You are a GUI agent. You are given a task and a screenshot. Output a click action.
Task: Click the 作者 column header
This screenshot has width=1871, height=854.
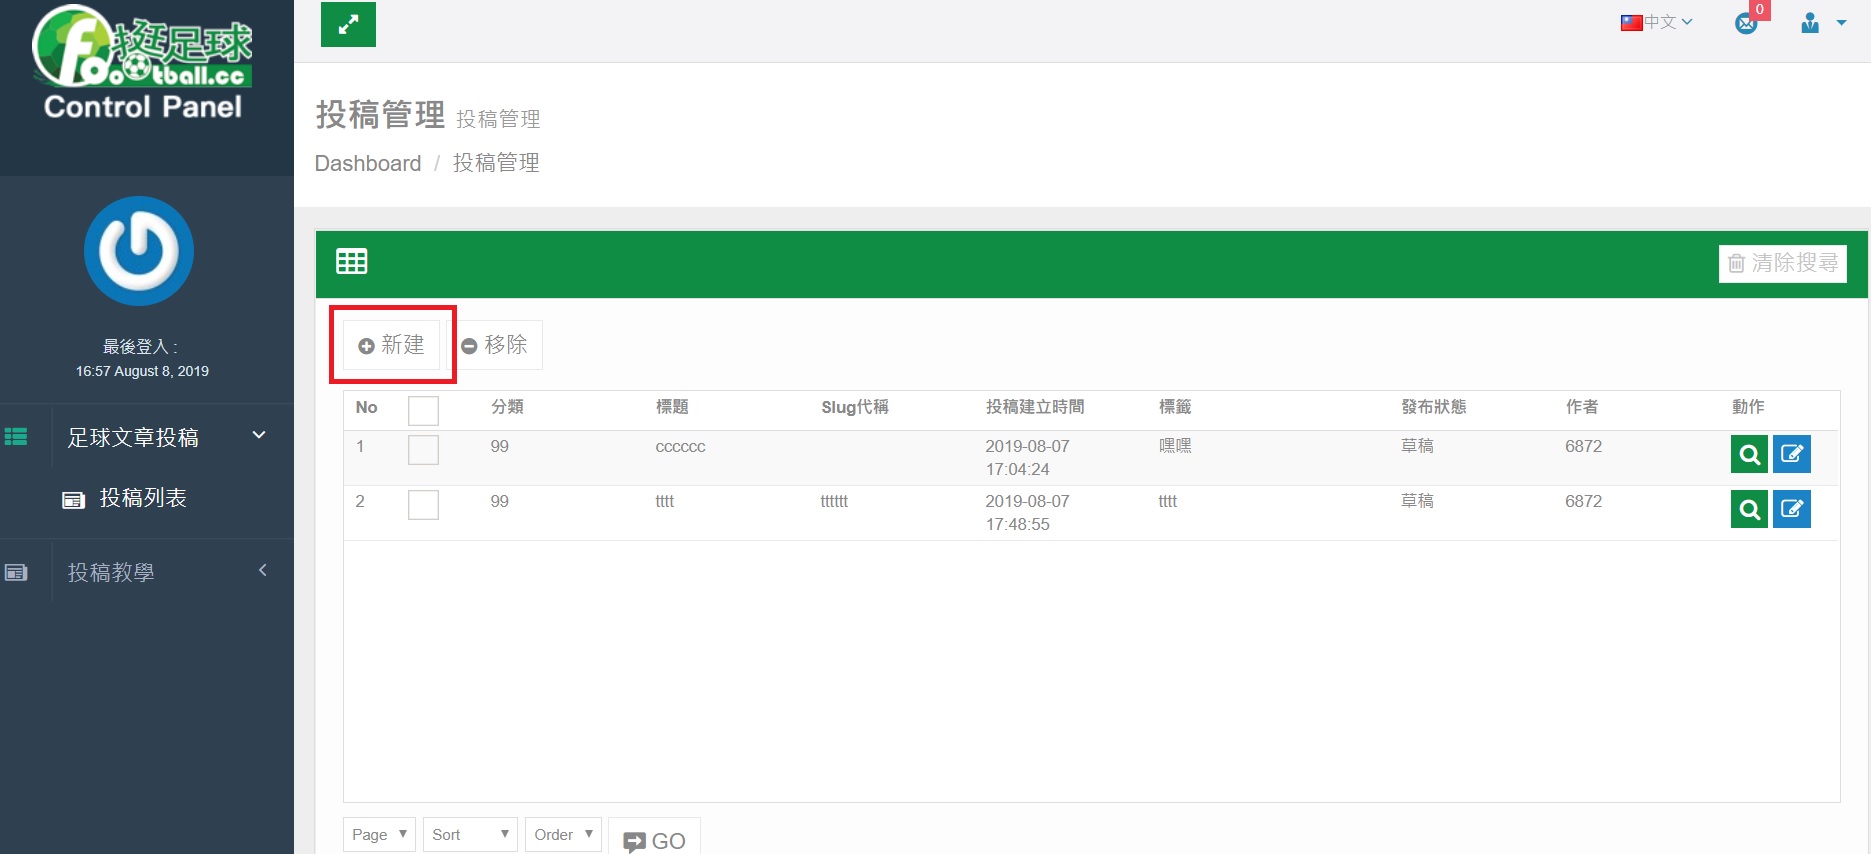1582,407
